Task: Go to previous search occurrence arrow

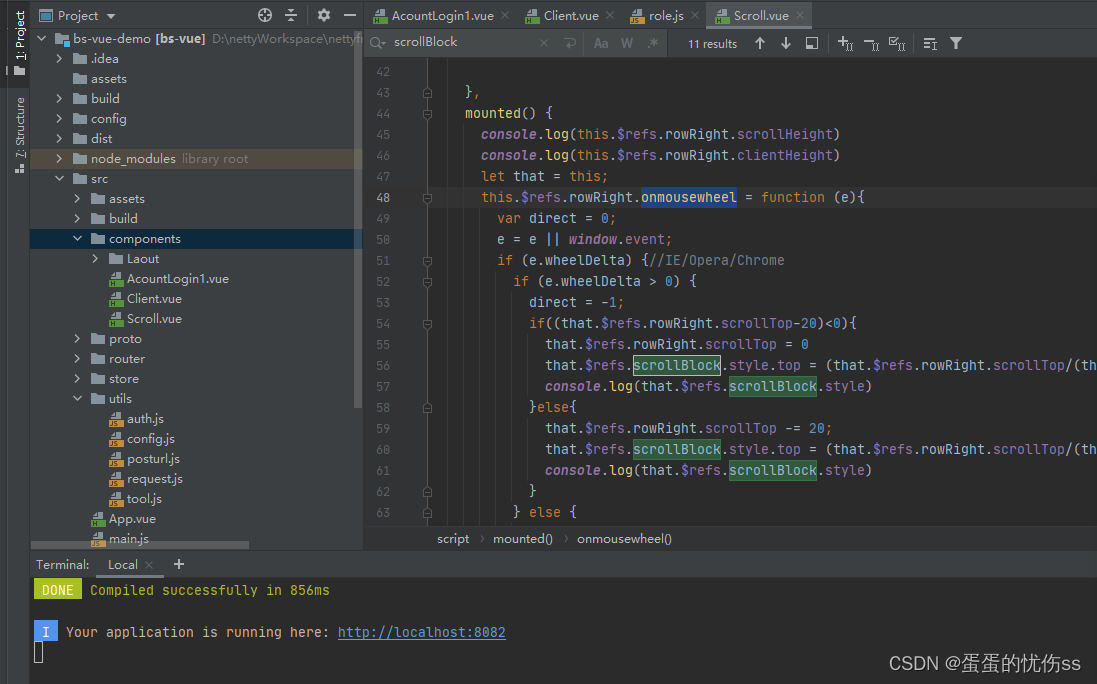Action: click(x=760, y=43)
